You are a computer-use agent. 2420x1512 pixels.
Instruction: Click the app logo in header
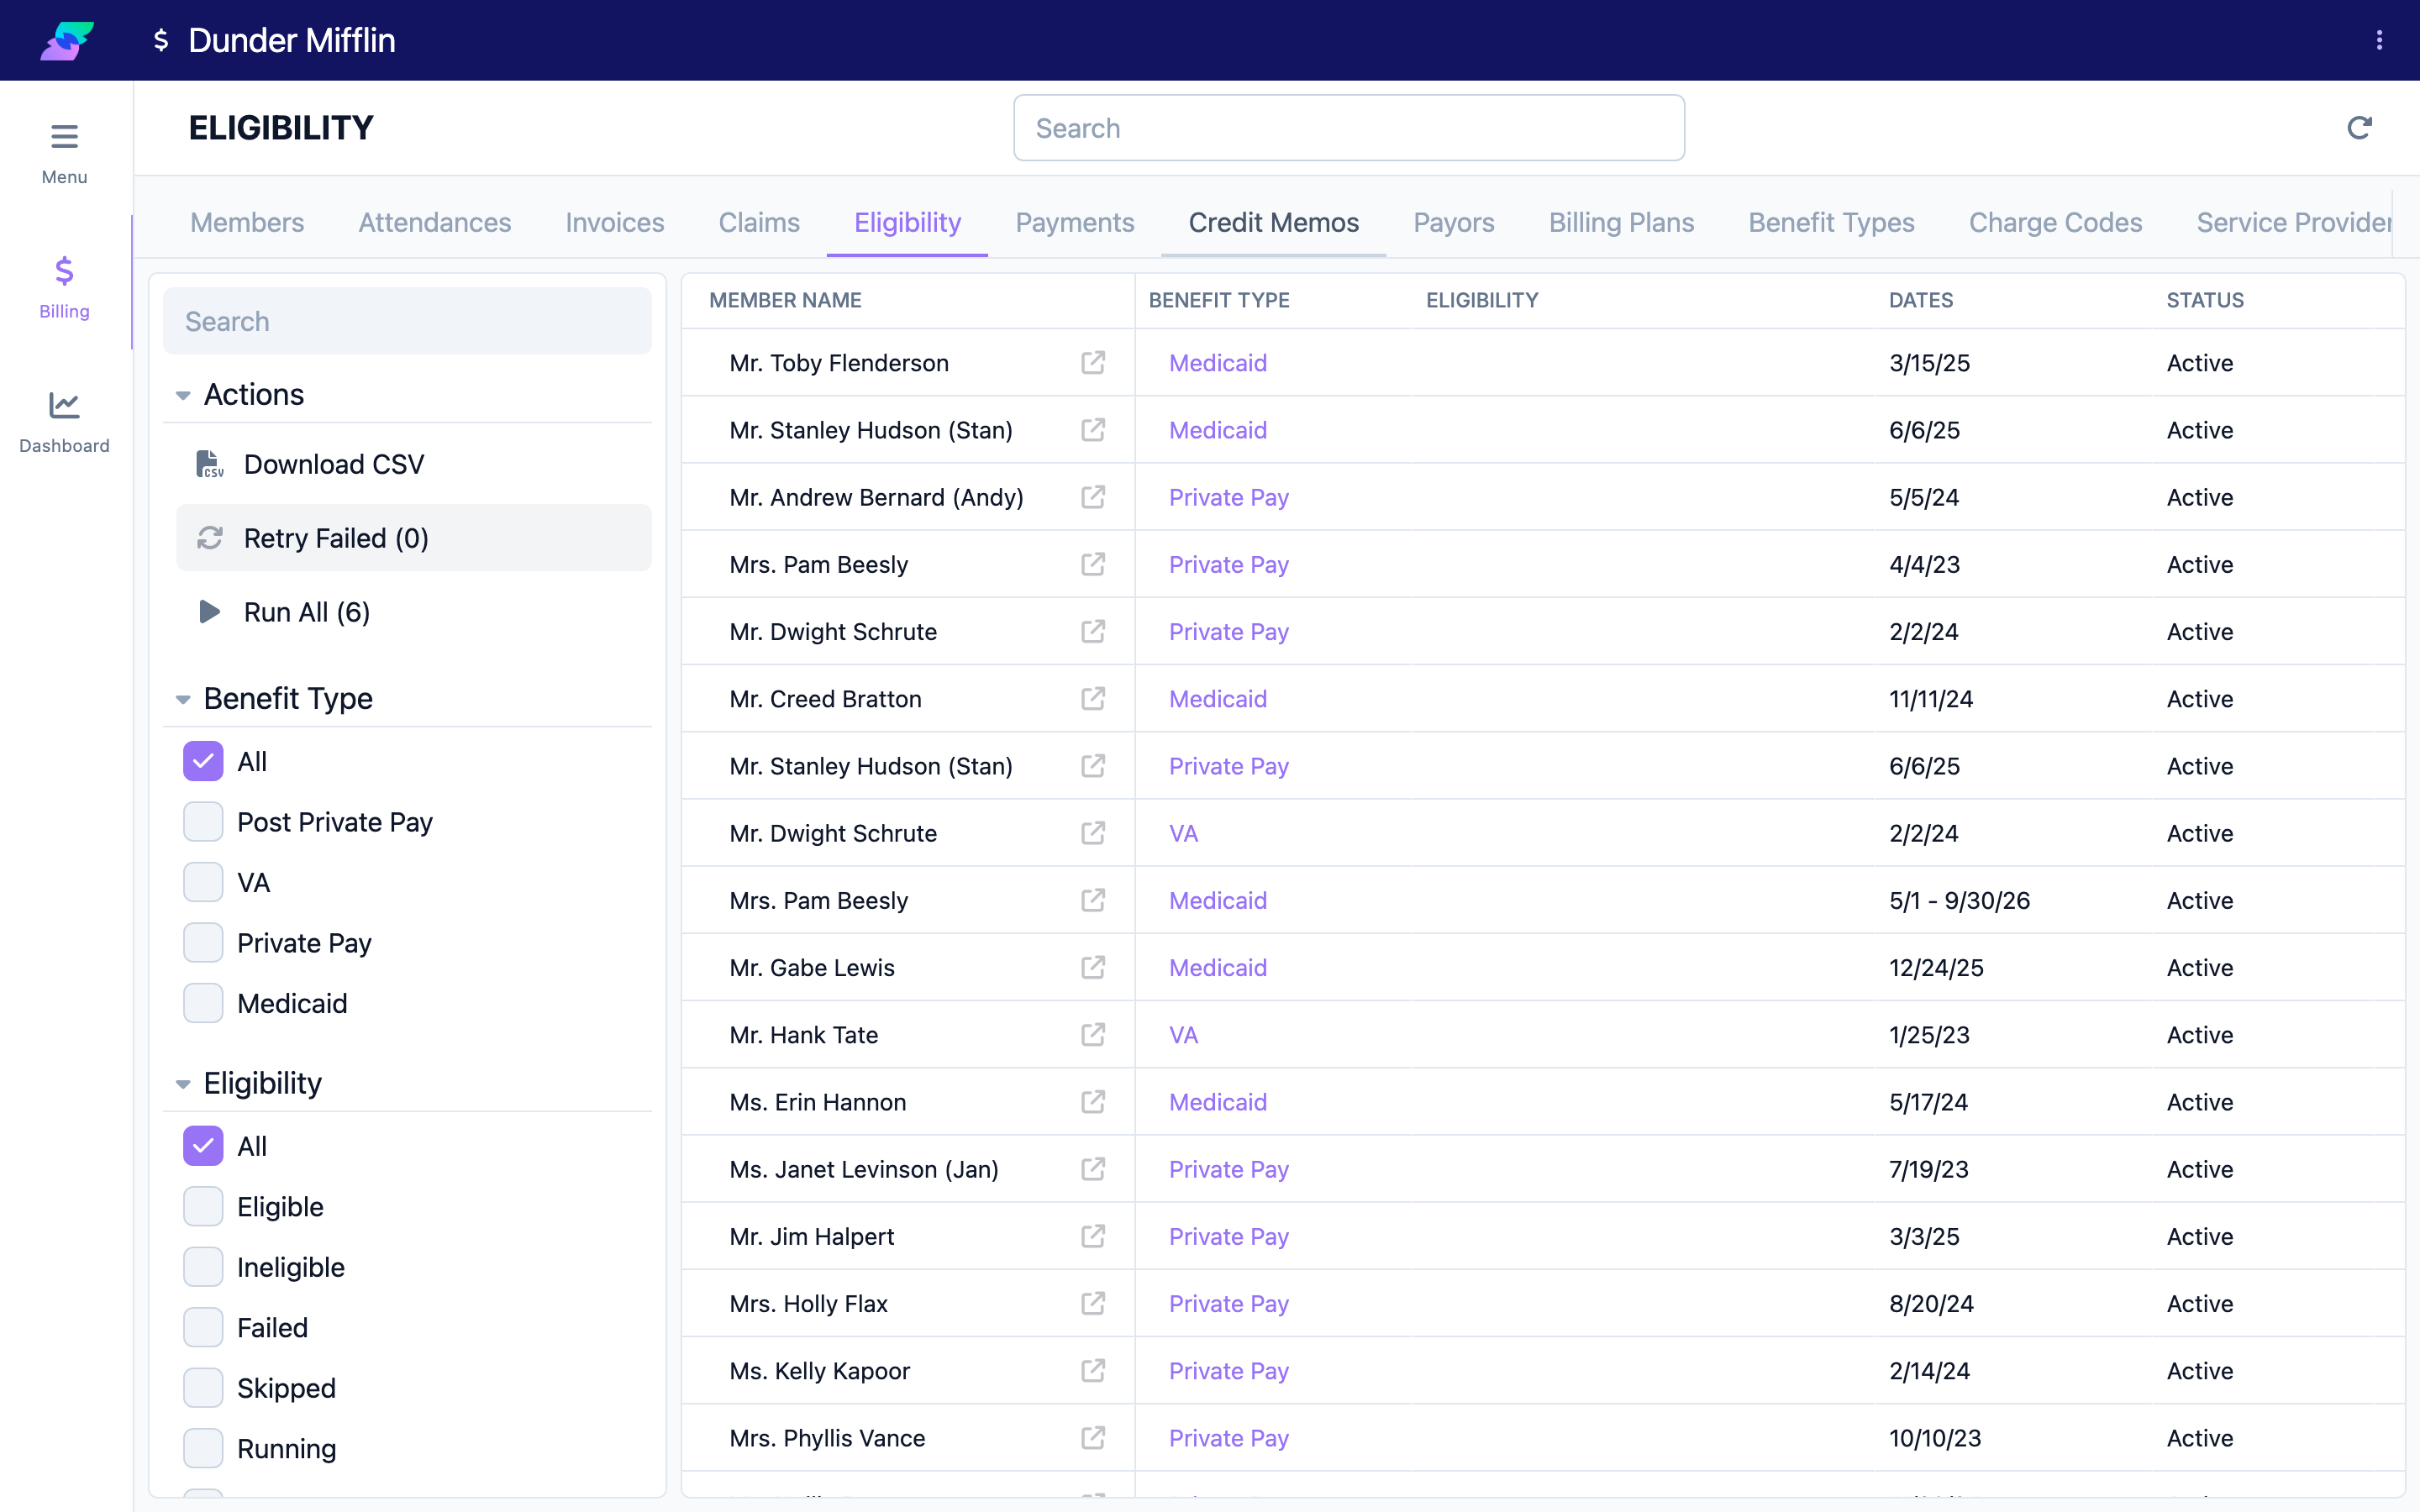67,40
